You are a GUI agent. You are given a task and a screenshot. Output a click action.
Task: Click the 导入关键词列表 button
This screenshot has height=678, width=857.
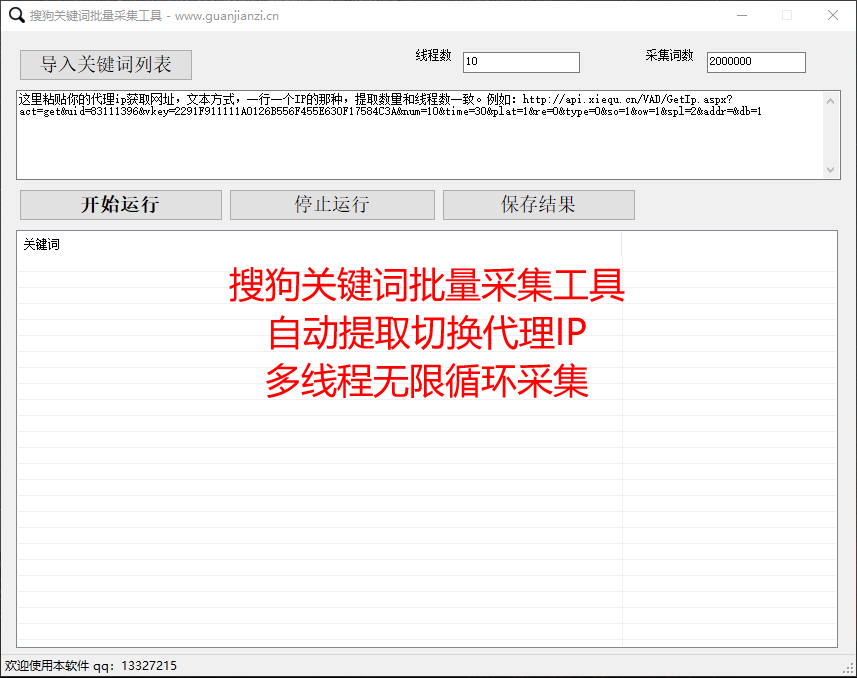pyautogui.click(x=106, y=65)
